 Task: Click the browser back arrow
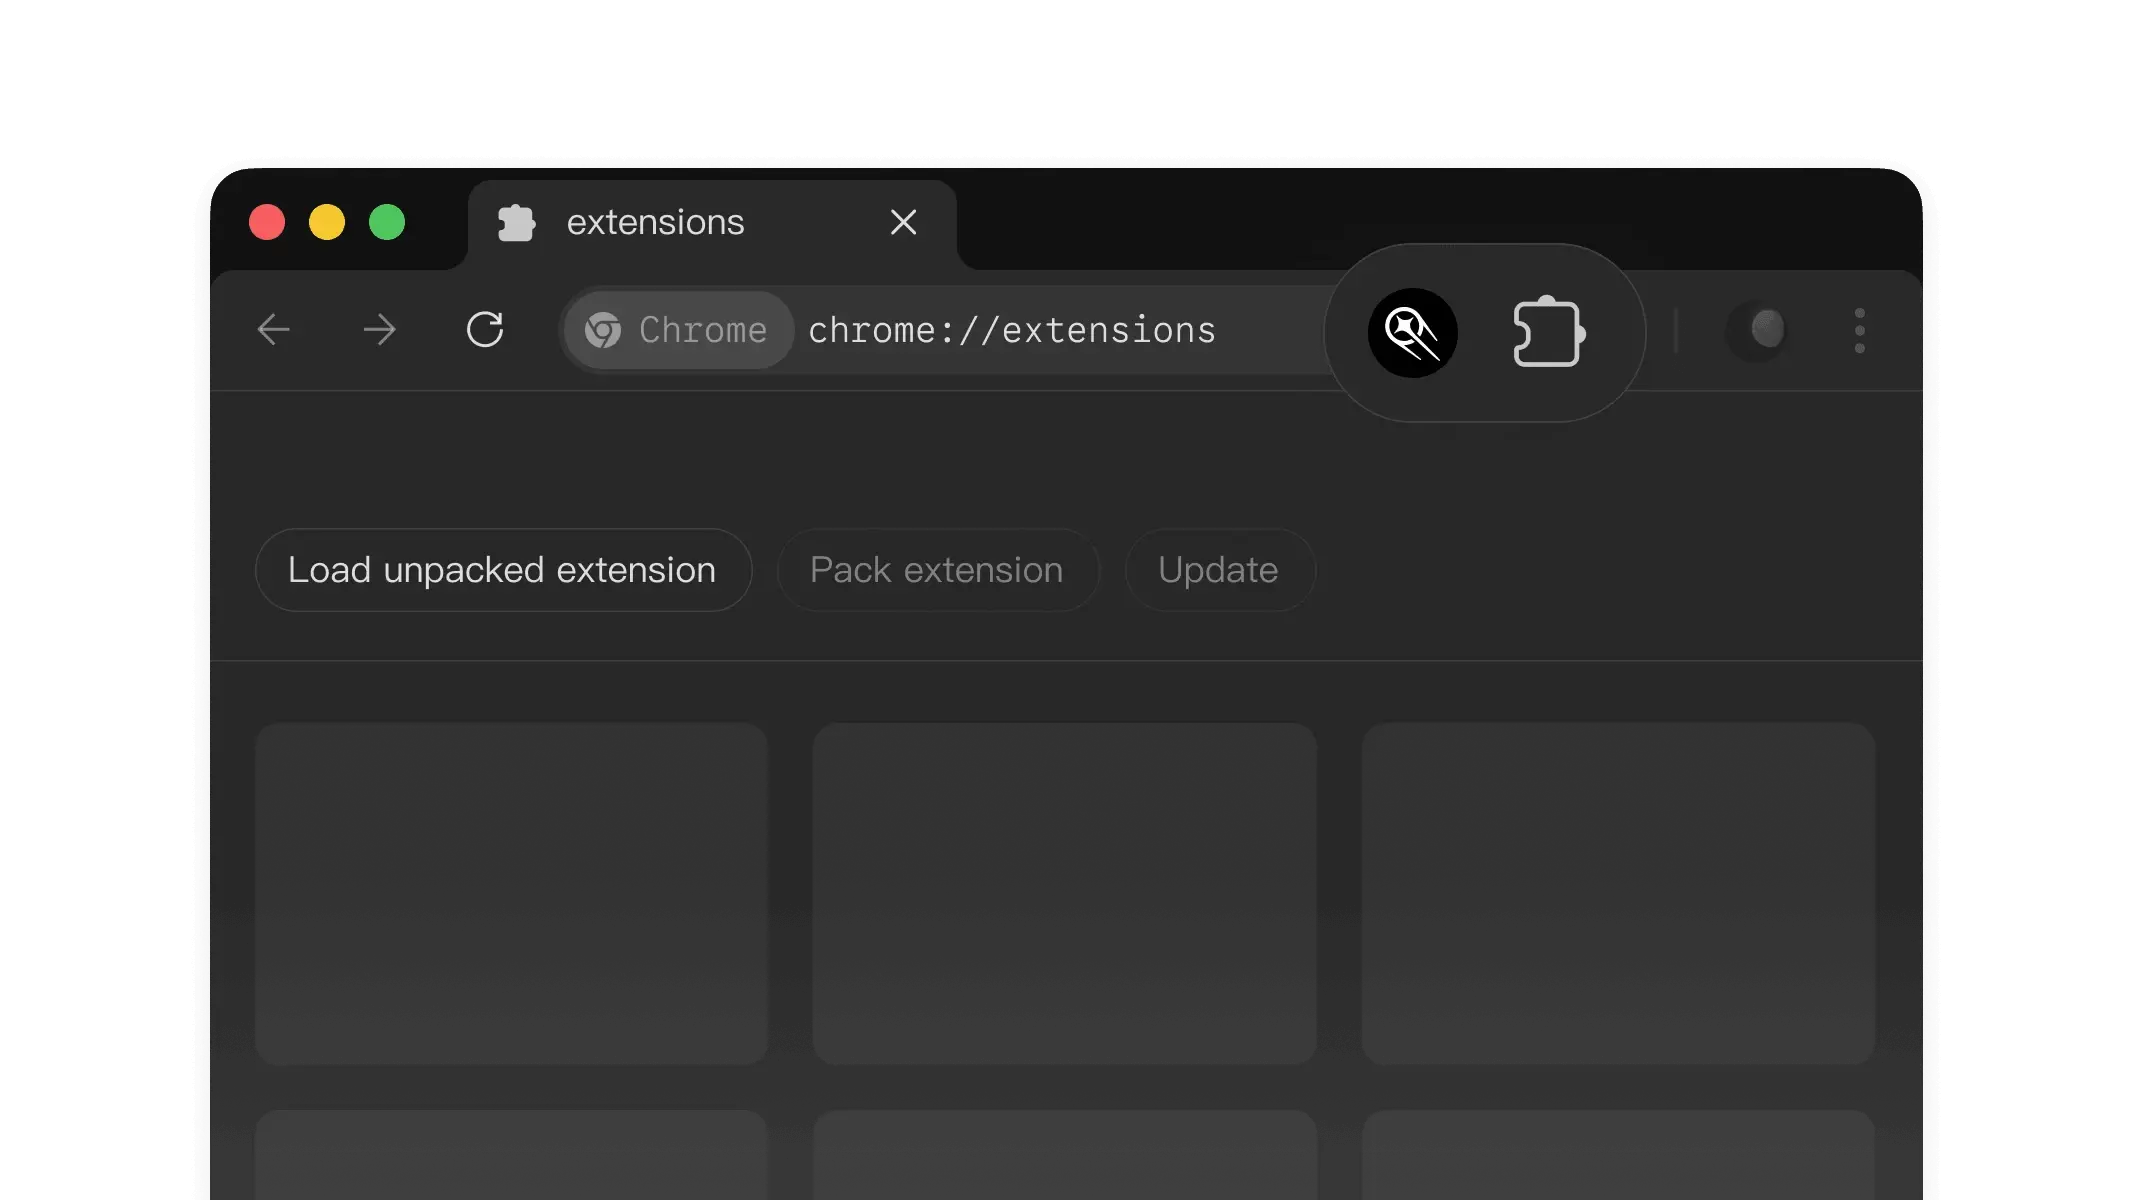tap(273, 329)
